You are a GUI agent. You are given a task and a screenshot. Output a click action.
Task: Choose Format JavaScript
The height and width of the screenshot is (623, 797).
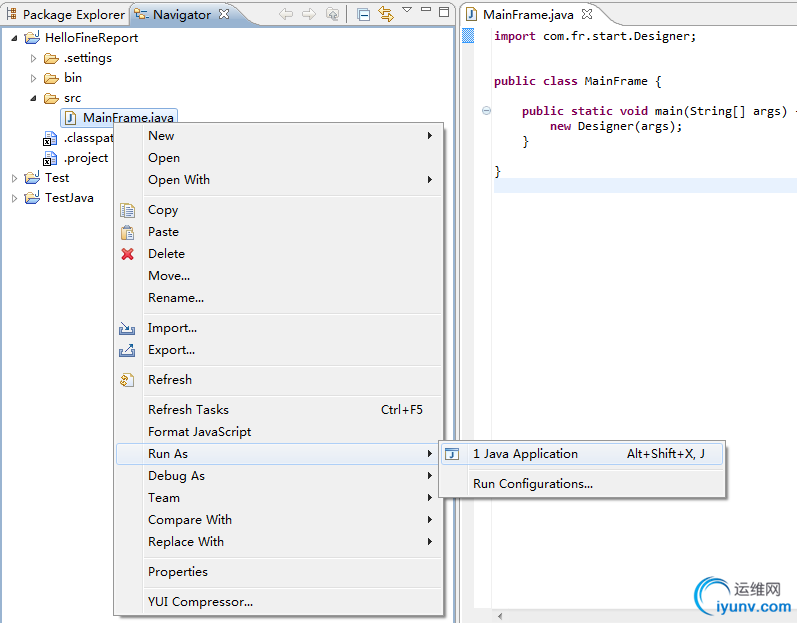tap(280, 431)
